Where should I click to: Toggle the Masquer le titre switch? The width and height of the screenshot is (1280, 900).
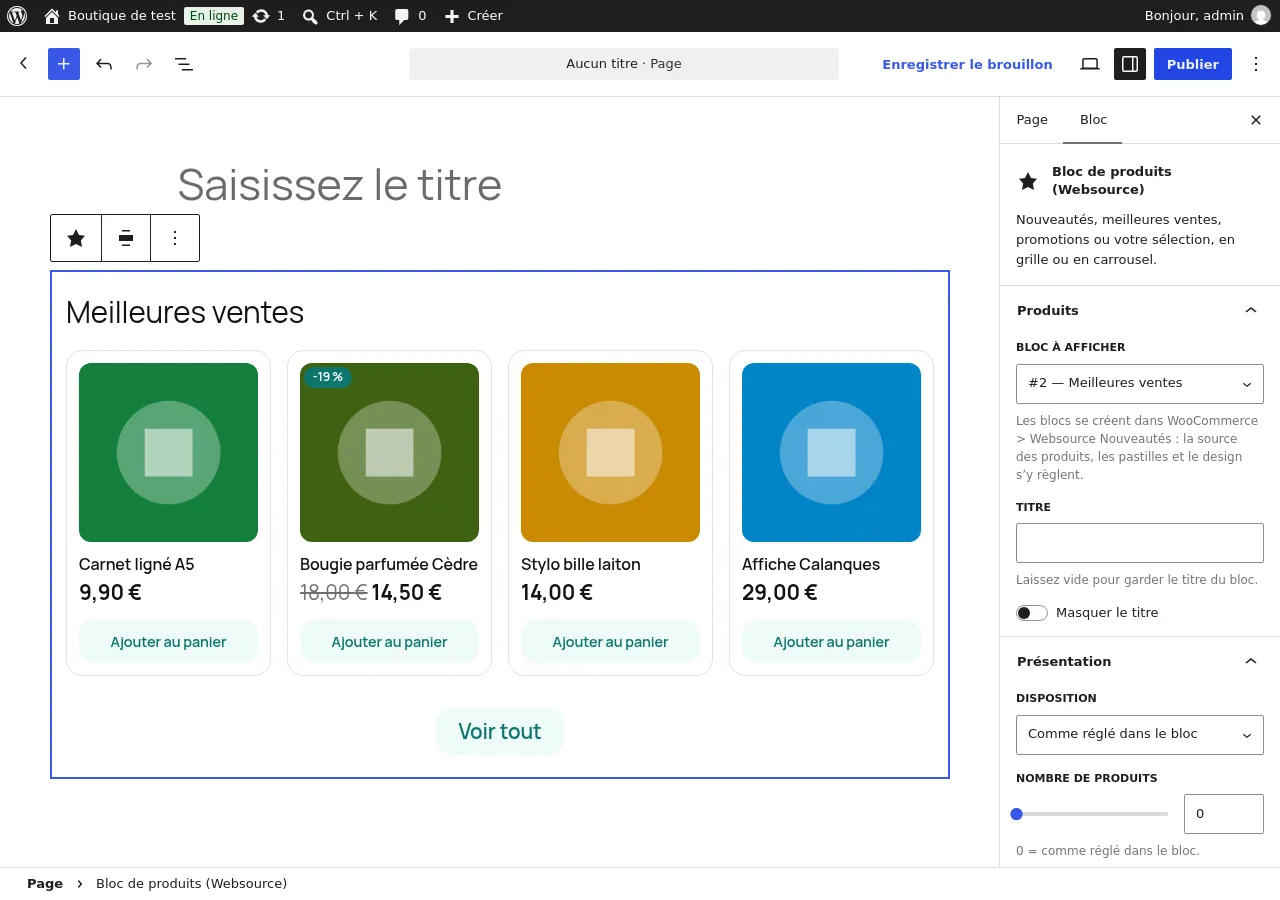pos(1032,613)
